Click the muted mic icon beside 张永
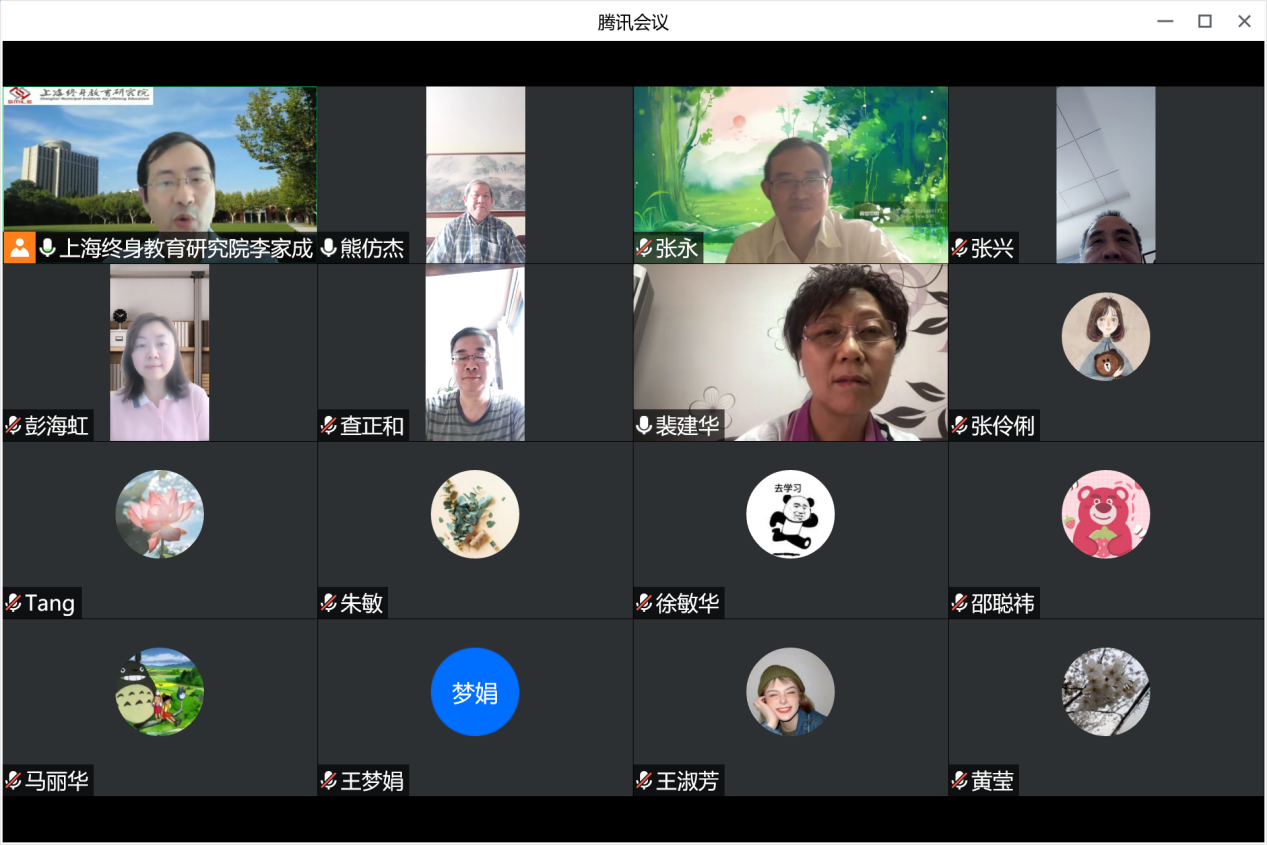 pos(644,248)
